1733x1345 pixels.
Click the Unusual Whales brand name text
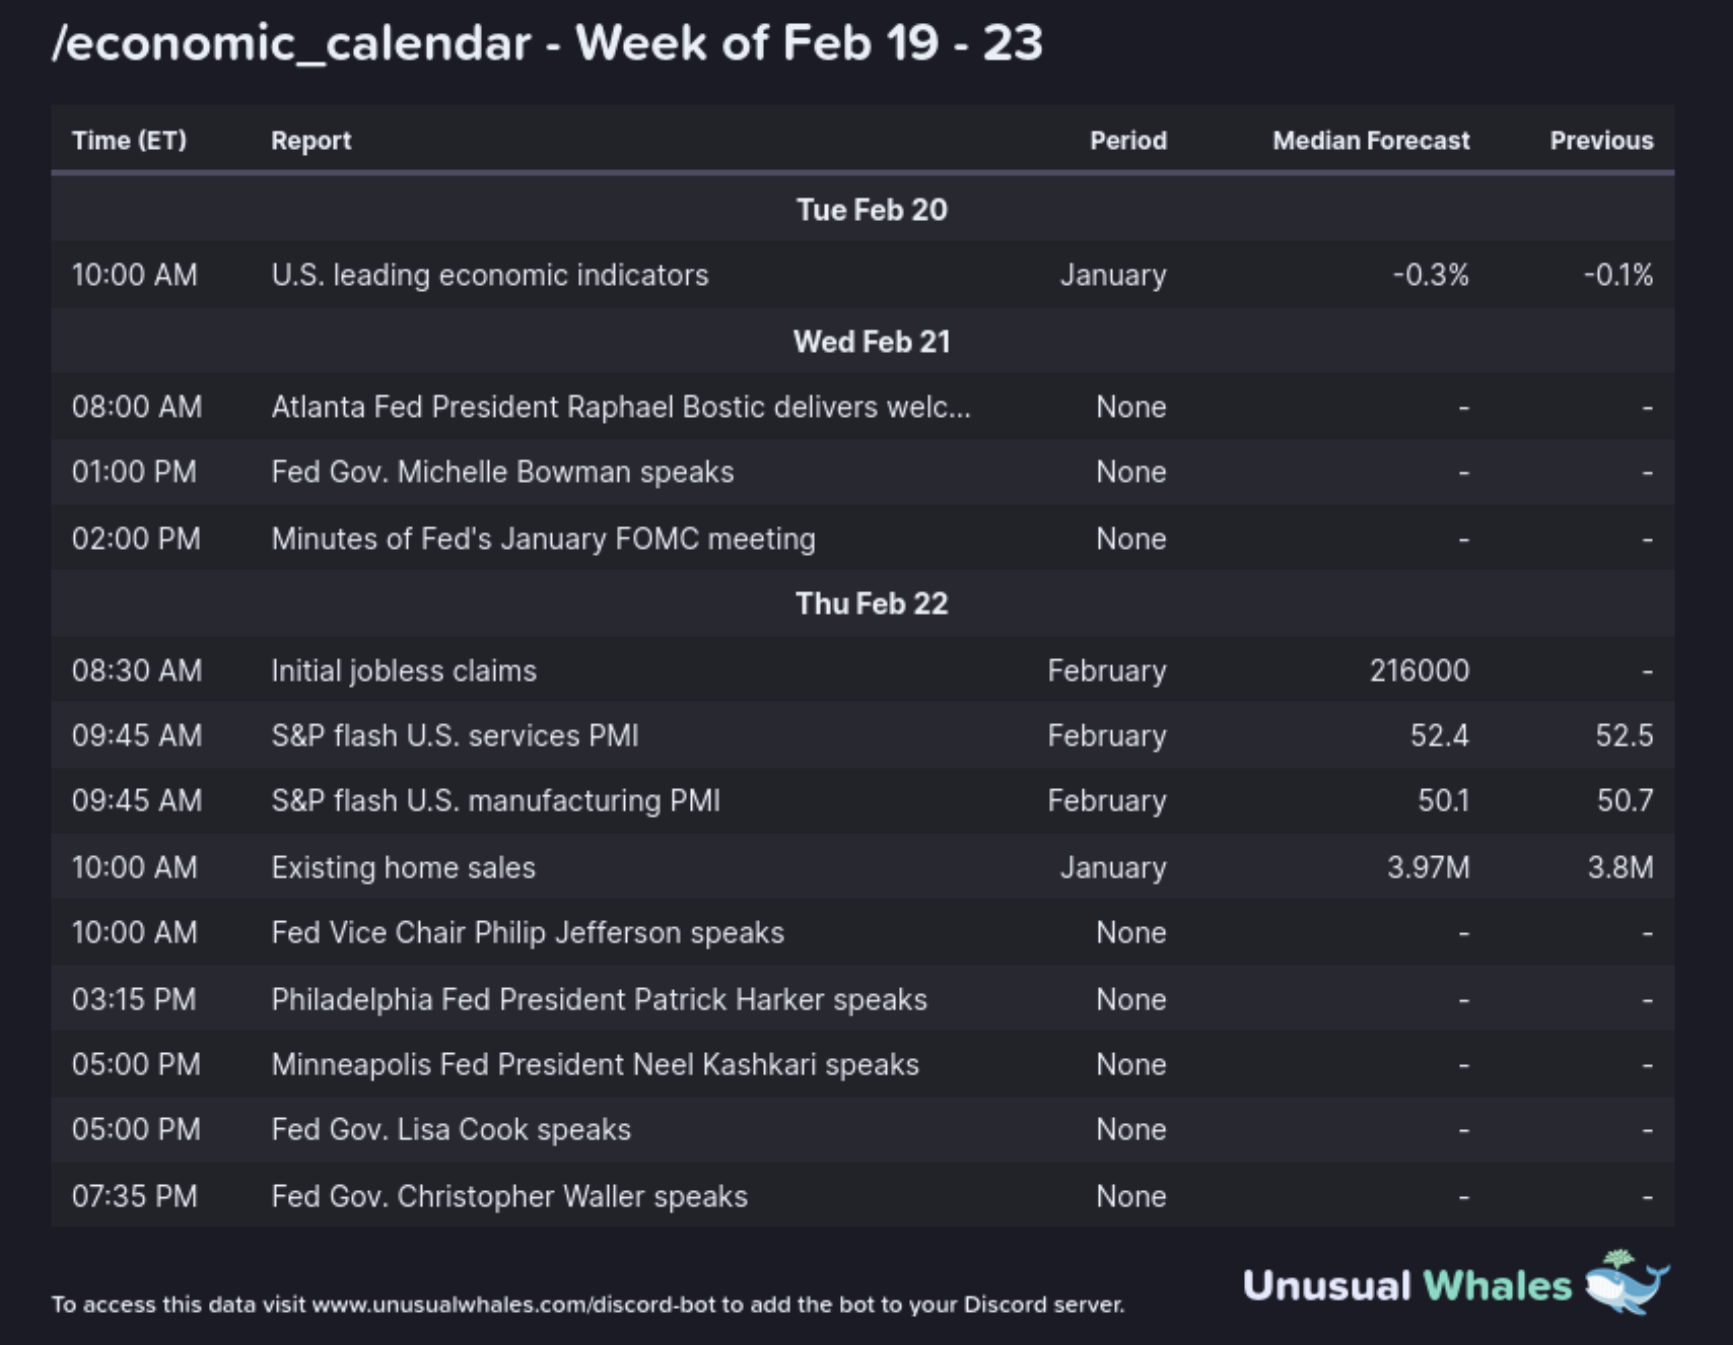[1406, 1286]
